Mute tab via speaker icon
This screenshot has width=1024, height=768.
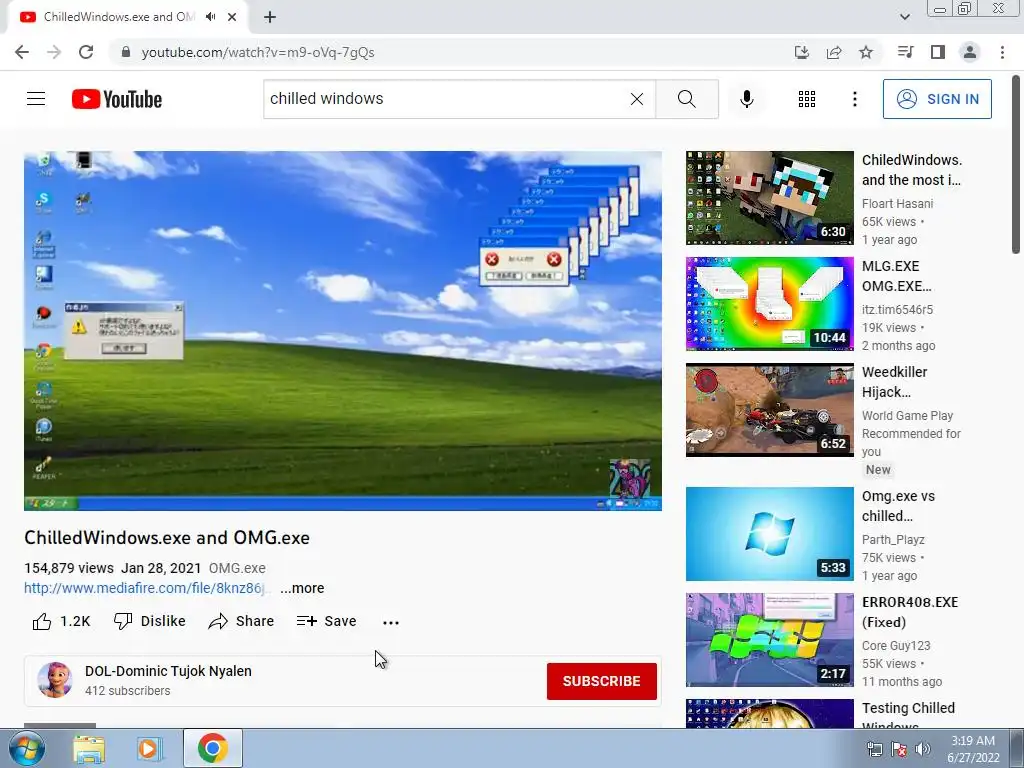click(x=210, y=16)
